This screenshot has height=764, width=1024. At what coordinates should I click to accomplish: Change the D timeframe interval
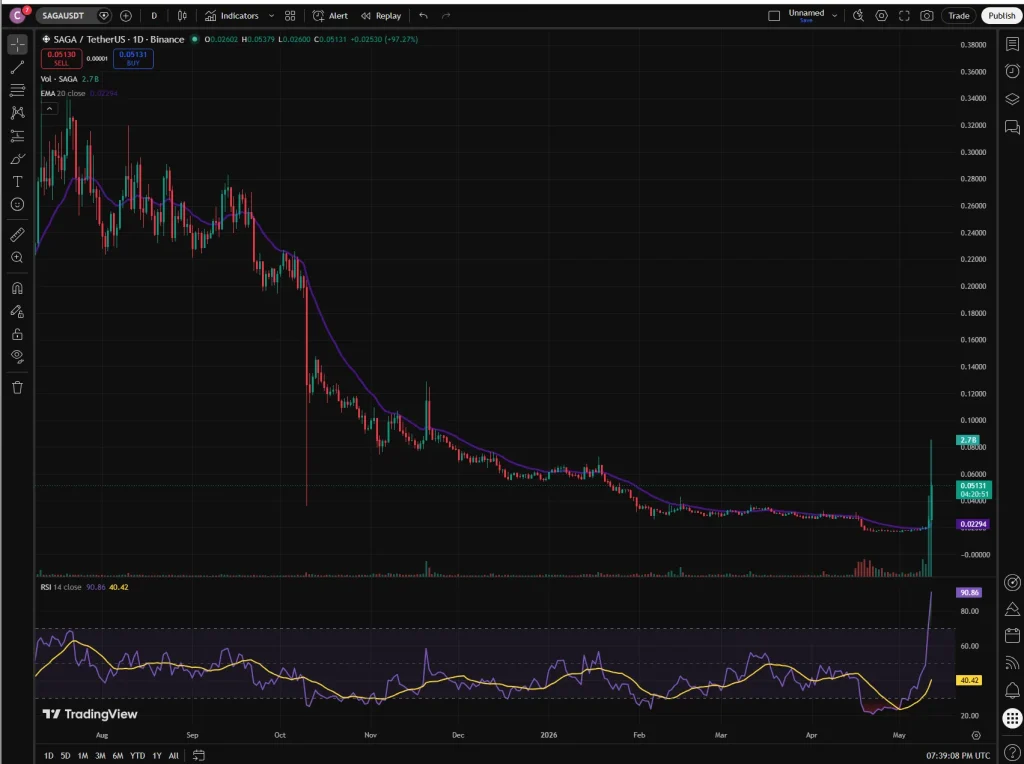tap(154, 16)
